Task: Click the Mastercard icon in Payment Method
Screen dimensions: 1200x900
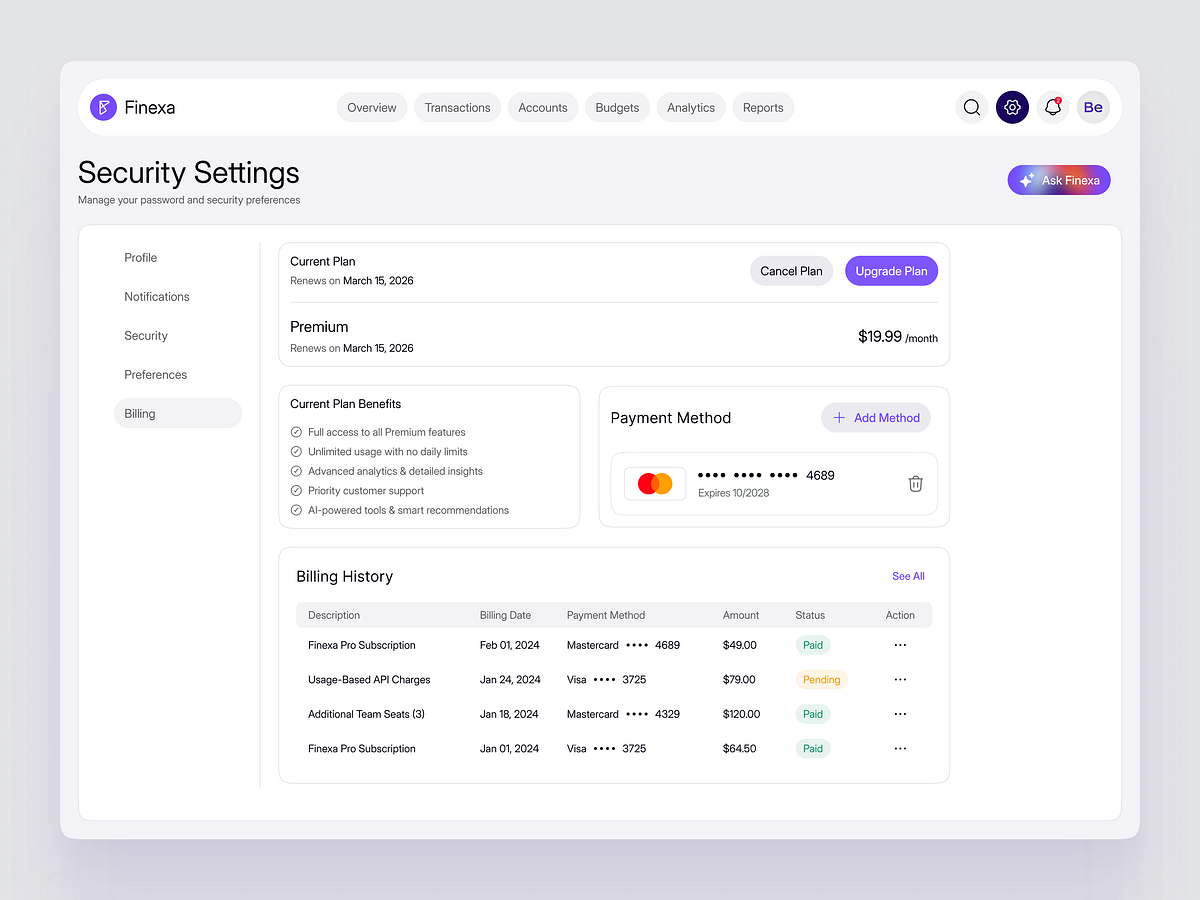Action: (x=654, y=482)
